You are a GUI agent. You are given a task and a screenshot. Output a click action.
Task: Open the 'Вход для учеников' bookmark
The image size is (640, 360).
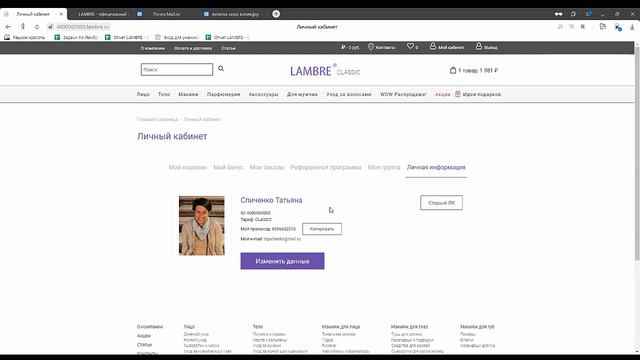(177, 37)
